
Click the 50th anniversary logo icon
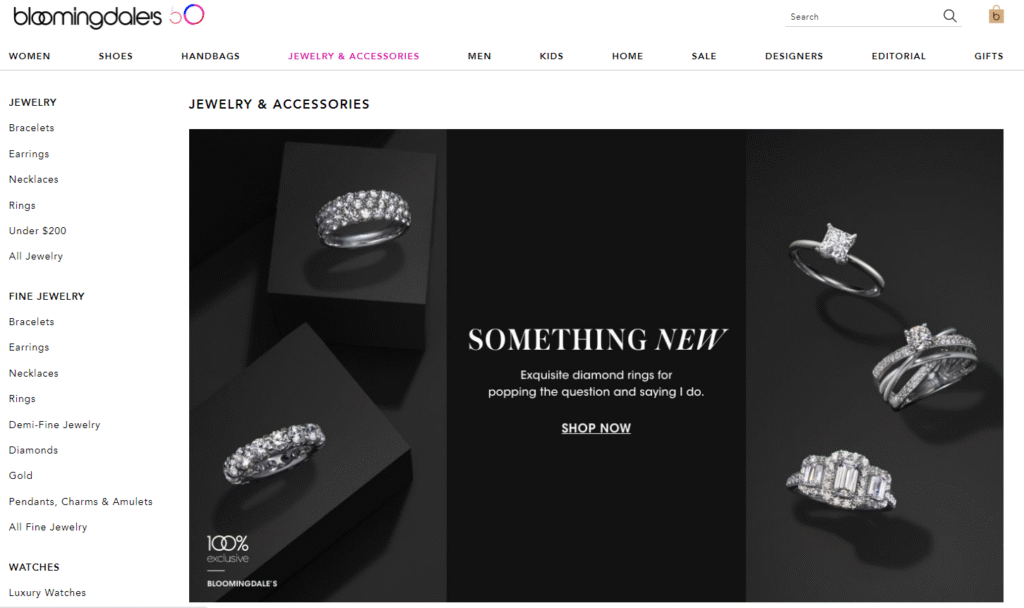click(x=187, y=14)
